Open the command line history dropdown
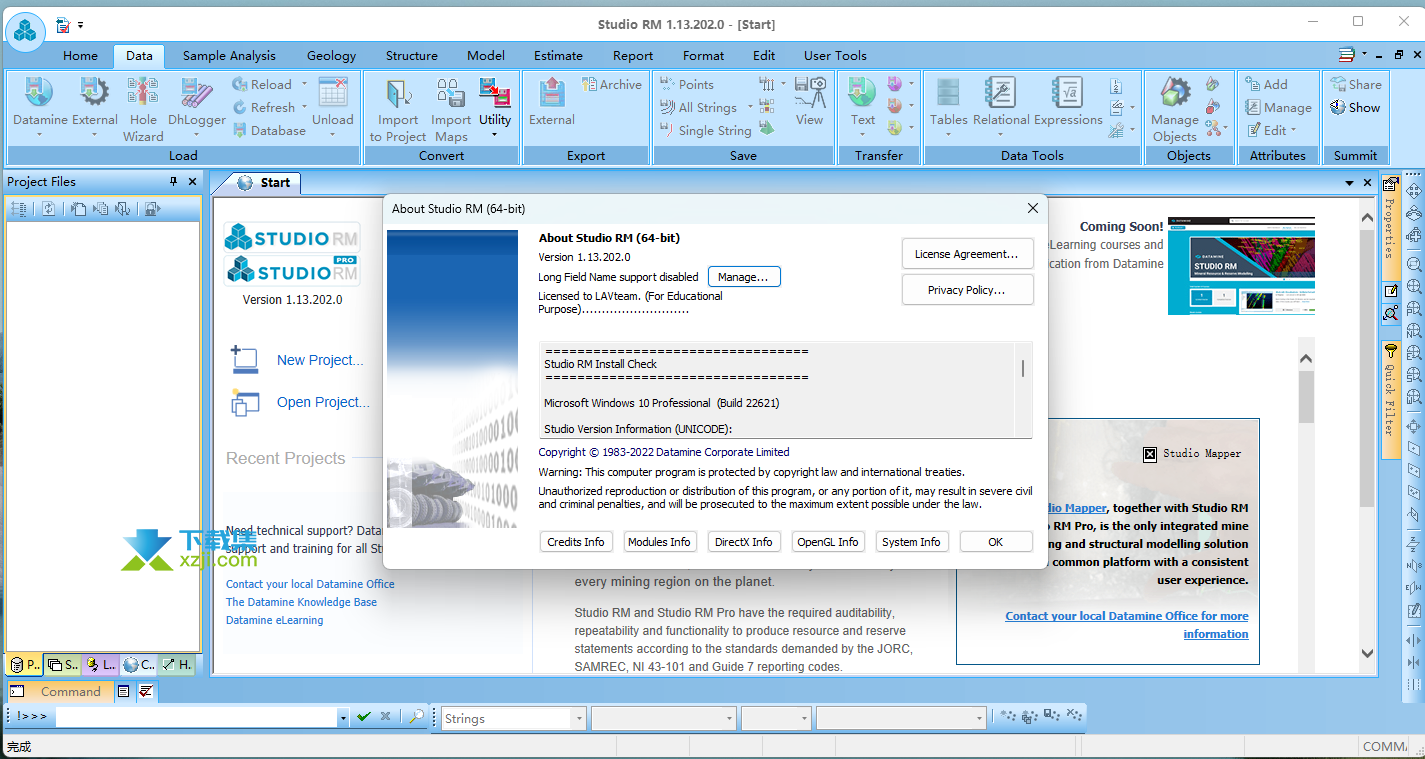1425x759 pixels. pos(343,717)
